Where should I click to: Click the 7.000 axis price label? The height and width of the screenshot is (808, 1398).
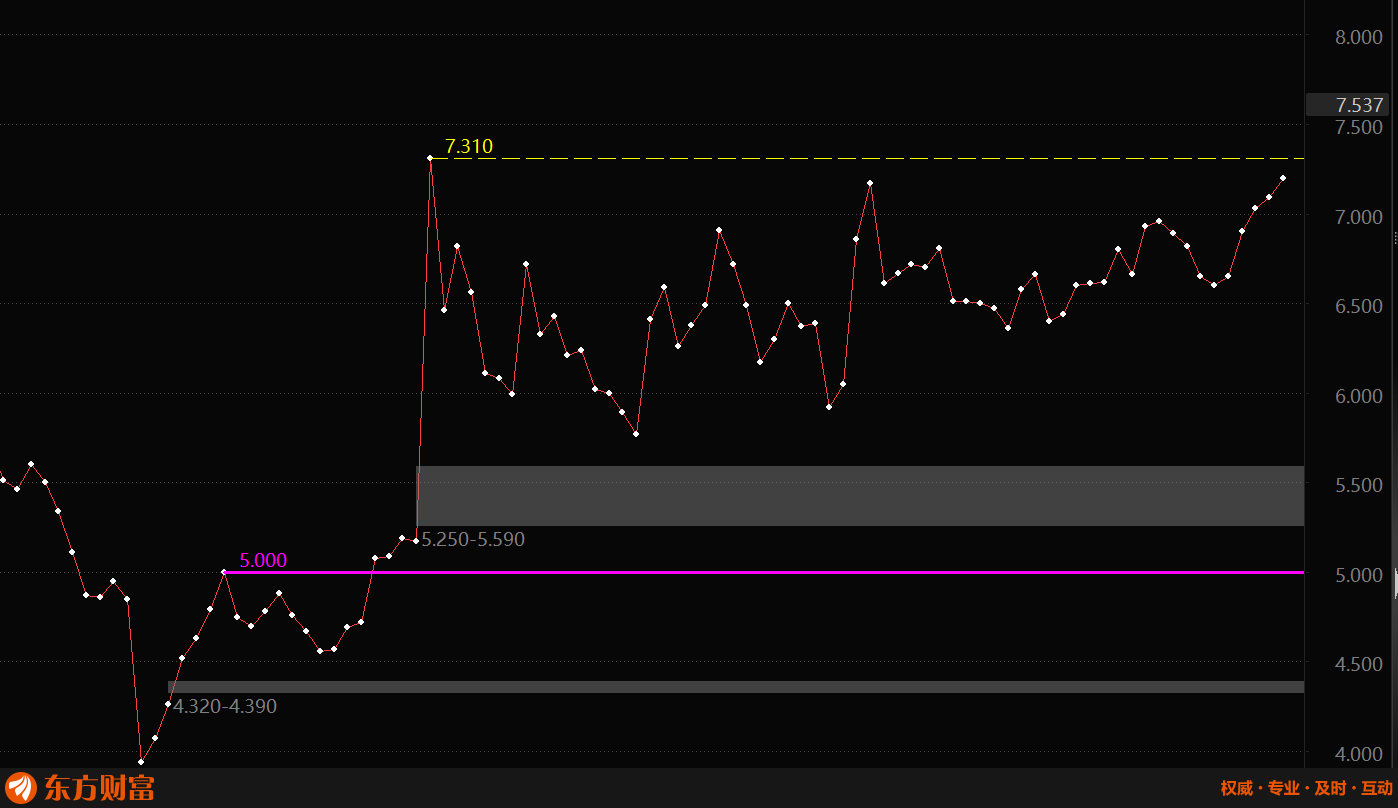tap(1359, 217)
